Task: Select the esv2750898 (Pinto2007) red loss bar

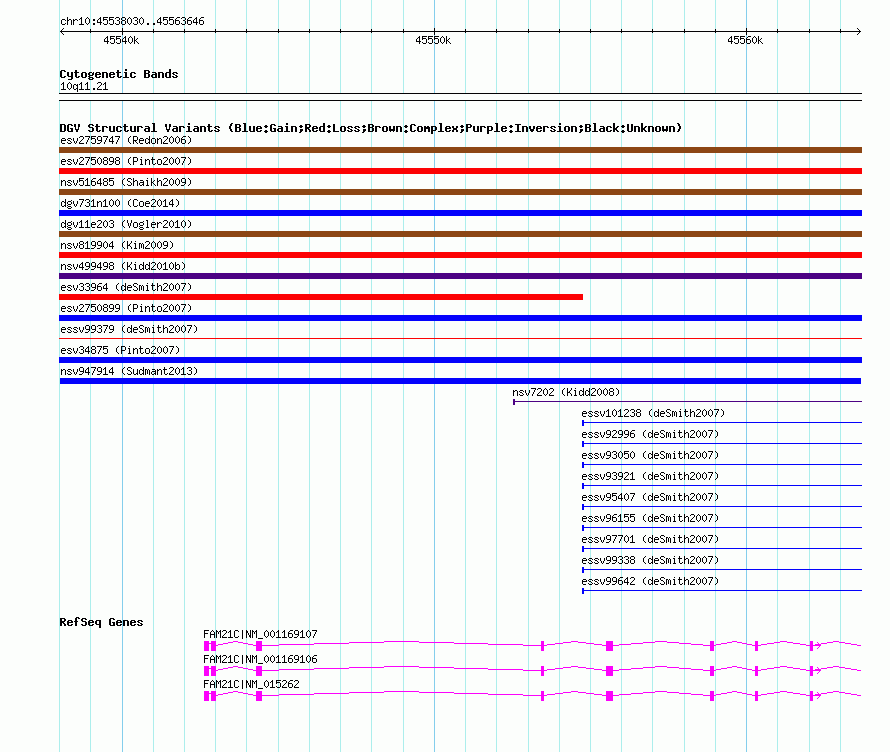Action: [460, 171]
